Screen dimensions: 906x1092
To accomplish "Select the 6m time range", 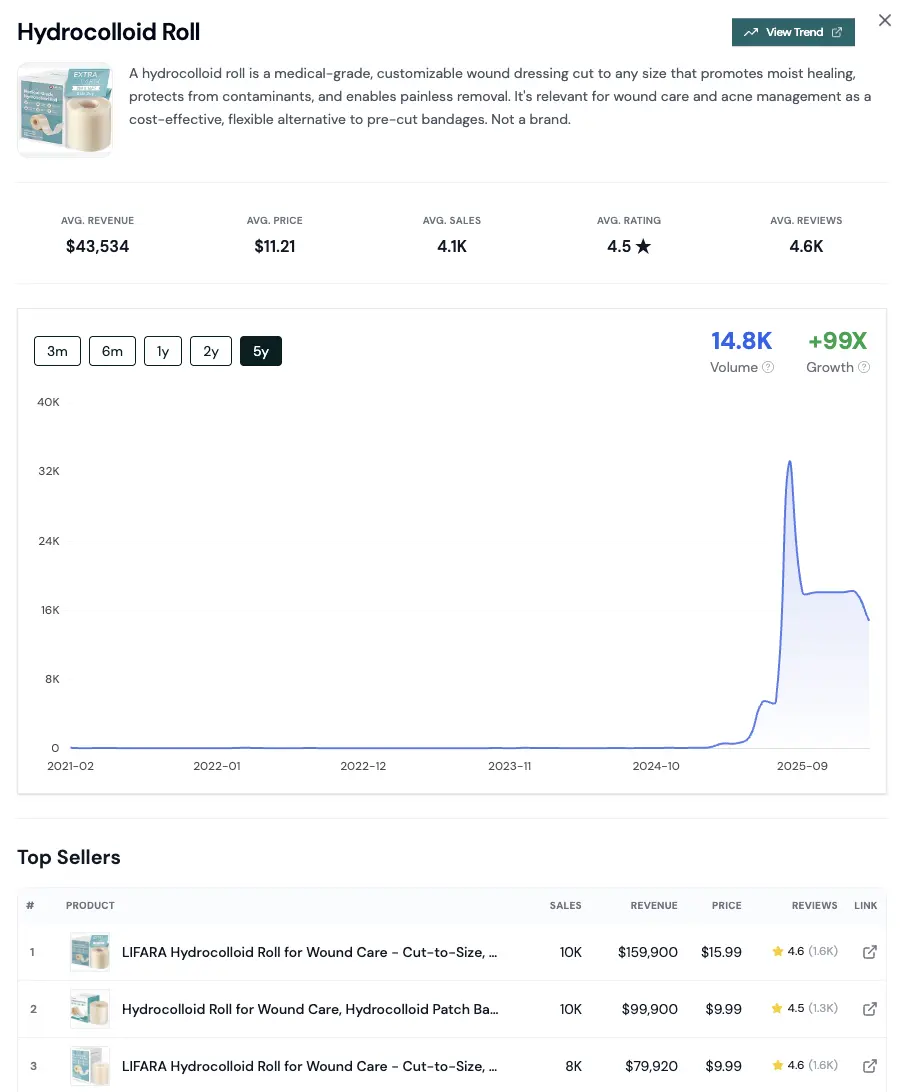I will [x=112, y=351].
